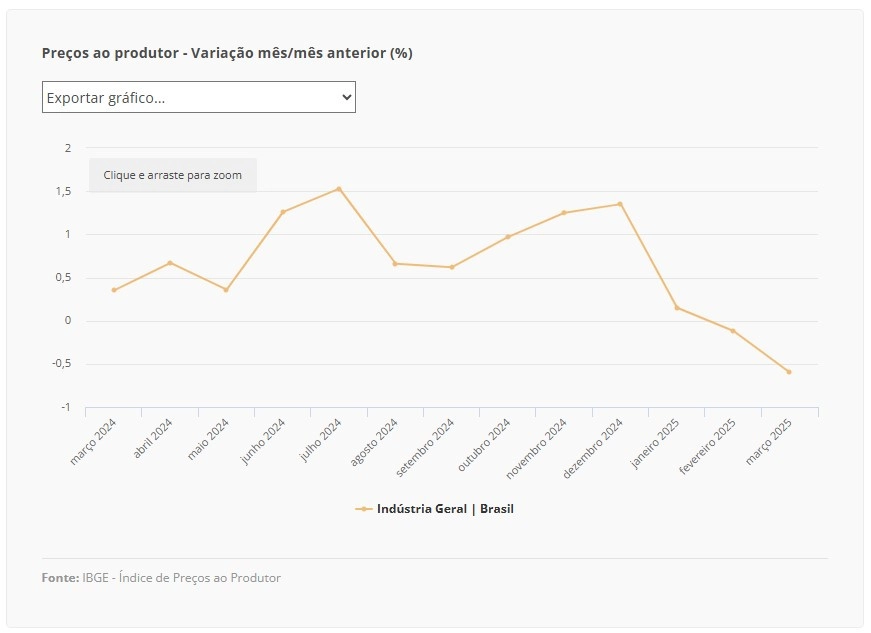Open the Exportar gráfico dropdown
The image size is (871, 633).
tap(199, 97)
